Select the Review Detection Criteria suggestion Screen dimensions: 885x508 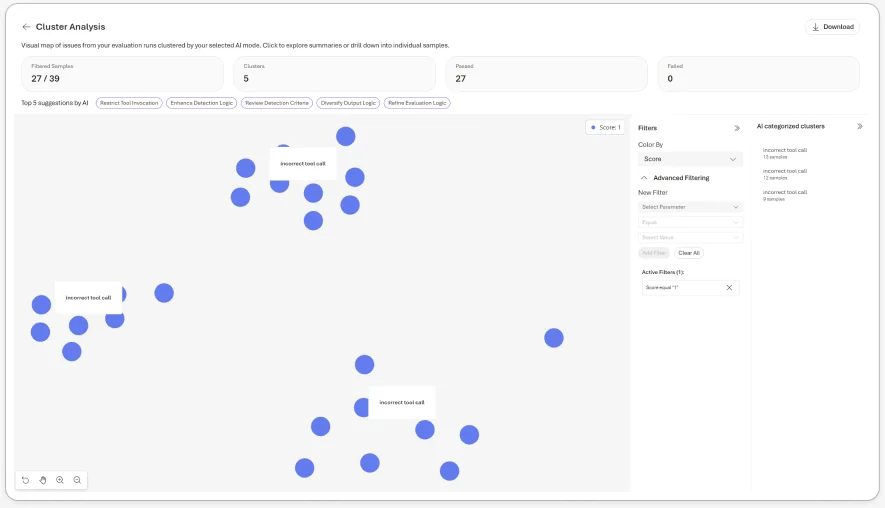[x=277, y=103]
